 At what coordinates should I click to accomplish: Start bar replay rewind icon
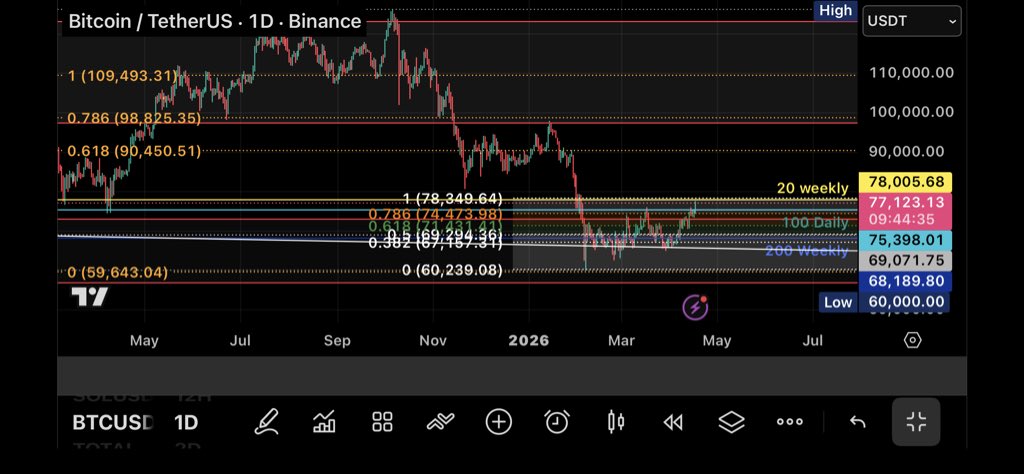pyautogui.click(x=673, y=422)
